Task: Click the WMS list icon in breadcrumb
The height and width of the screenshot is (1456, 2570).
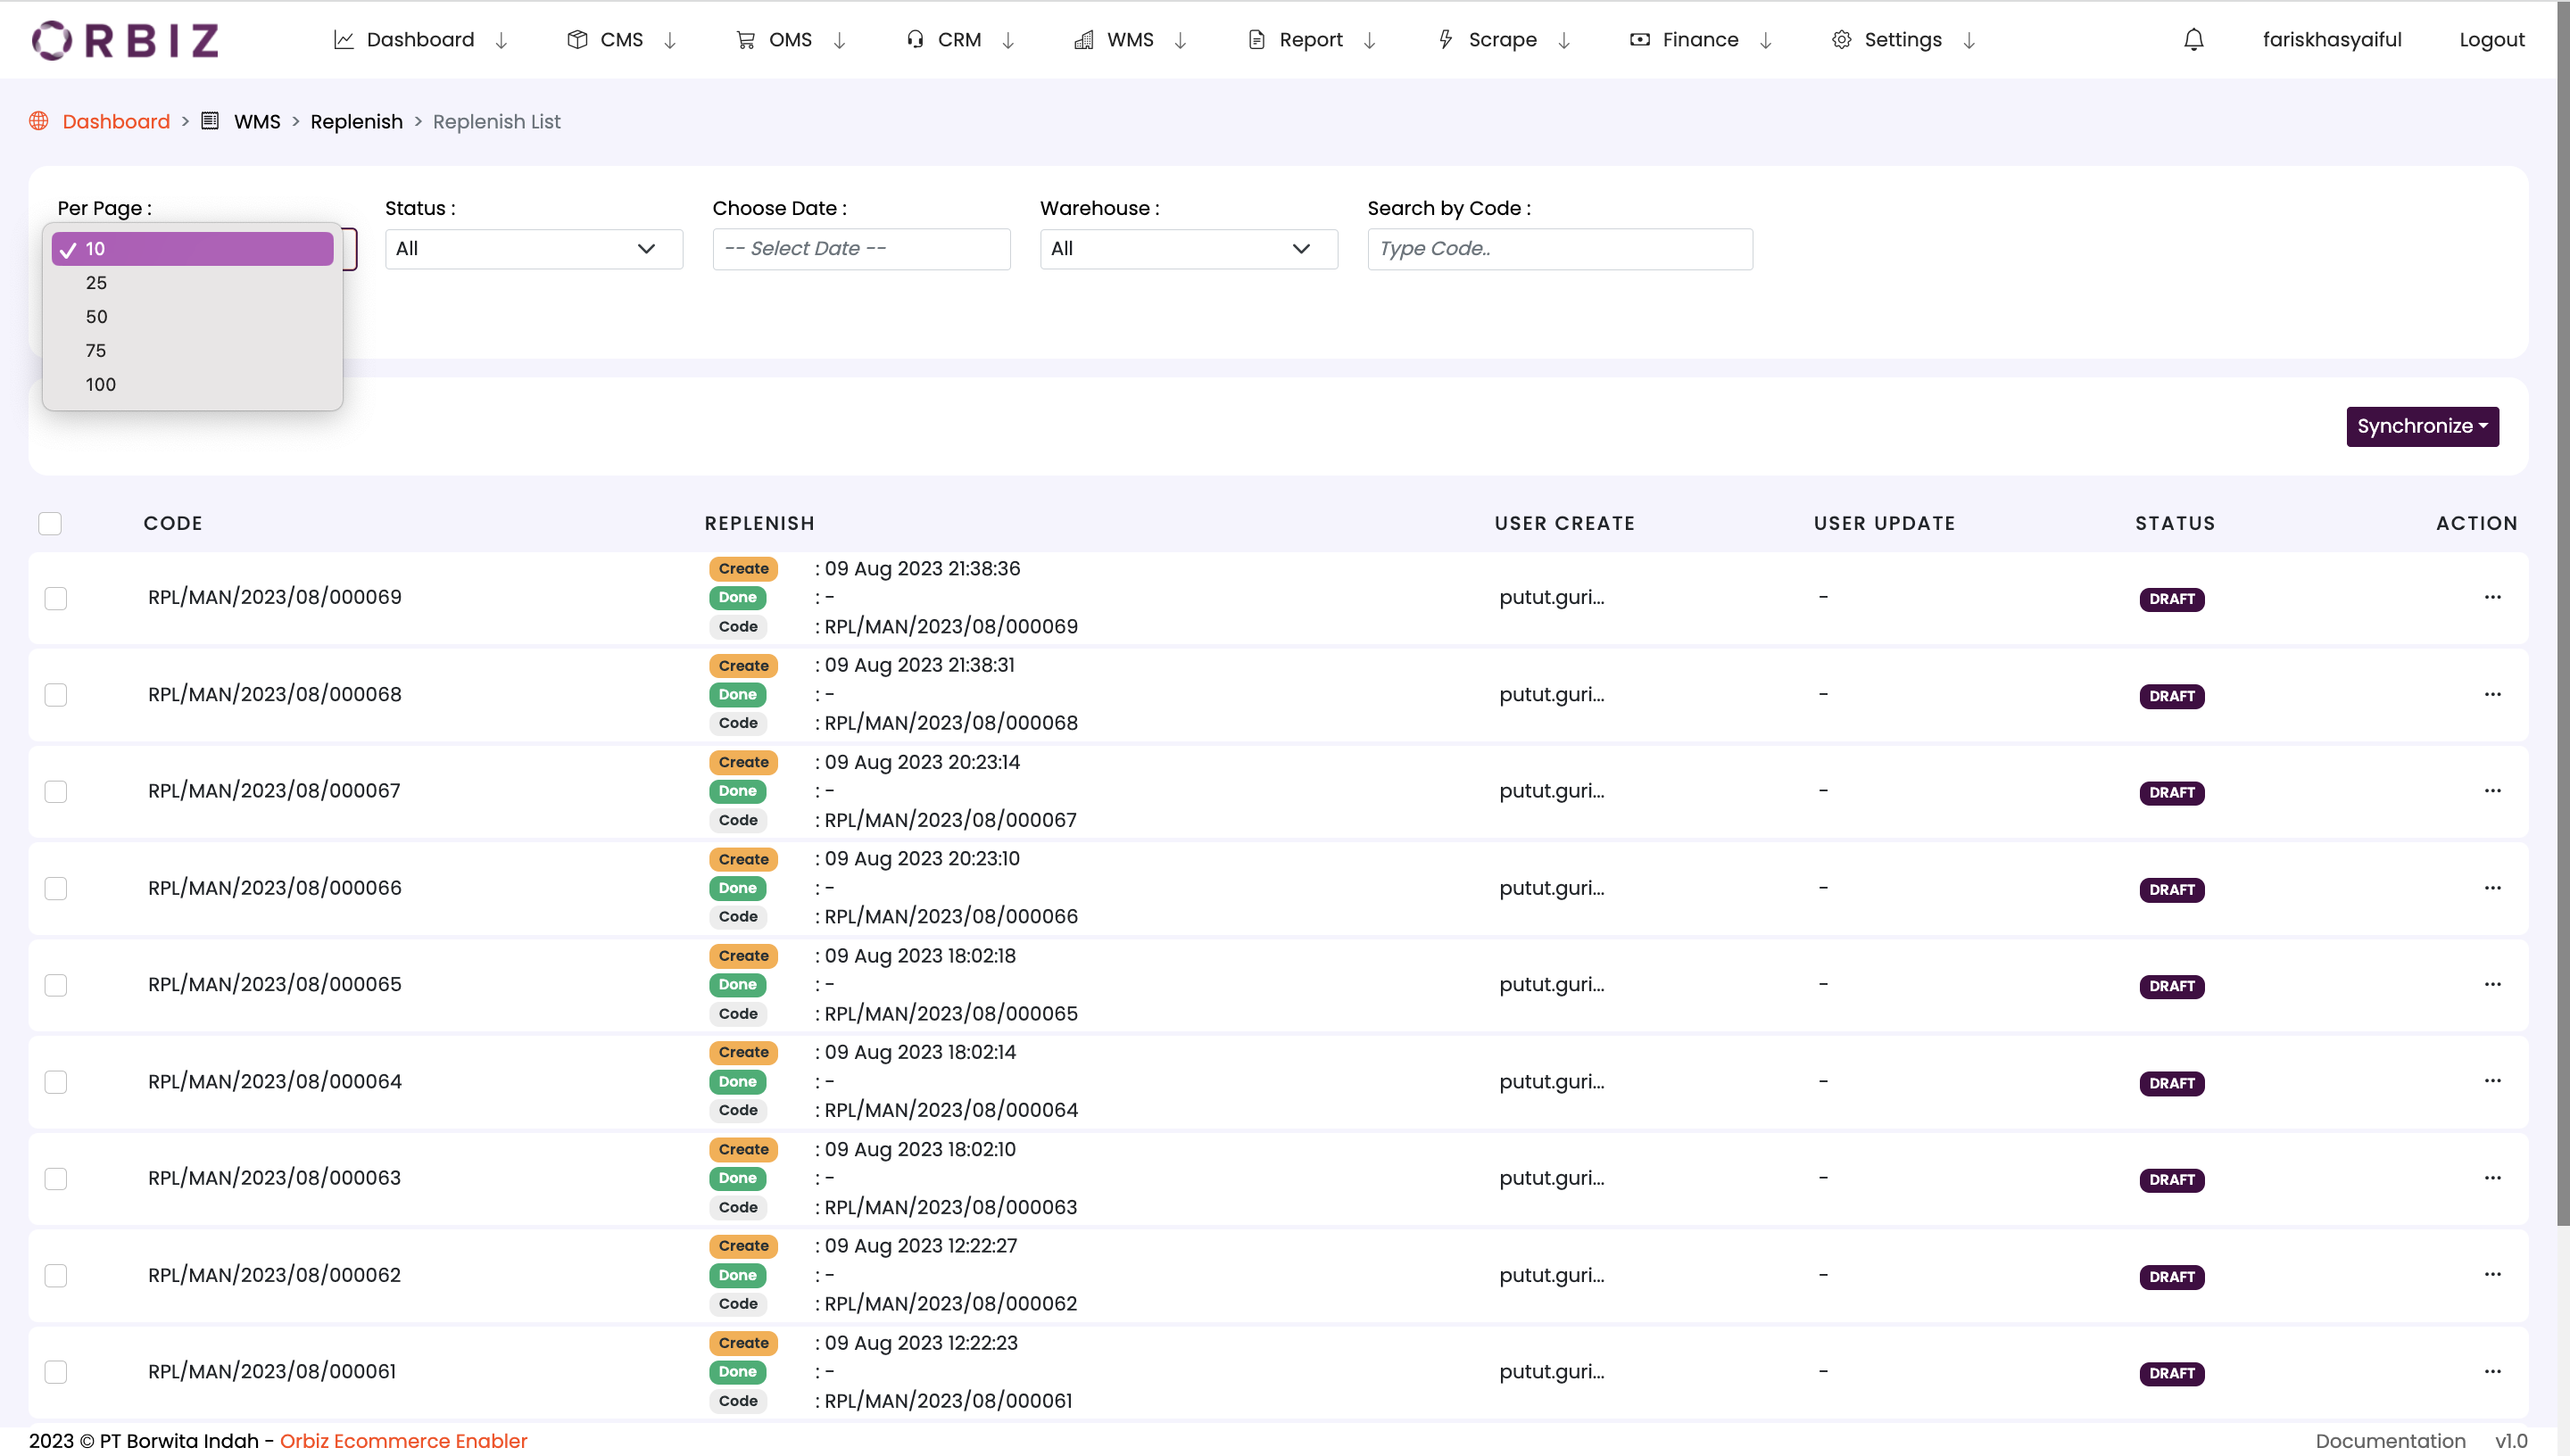Action: [210, 121]
